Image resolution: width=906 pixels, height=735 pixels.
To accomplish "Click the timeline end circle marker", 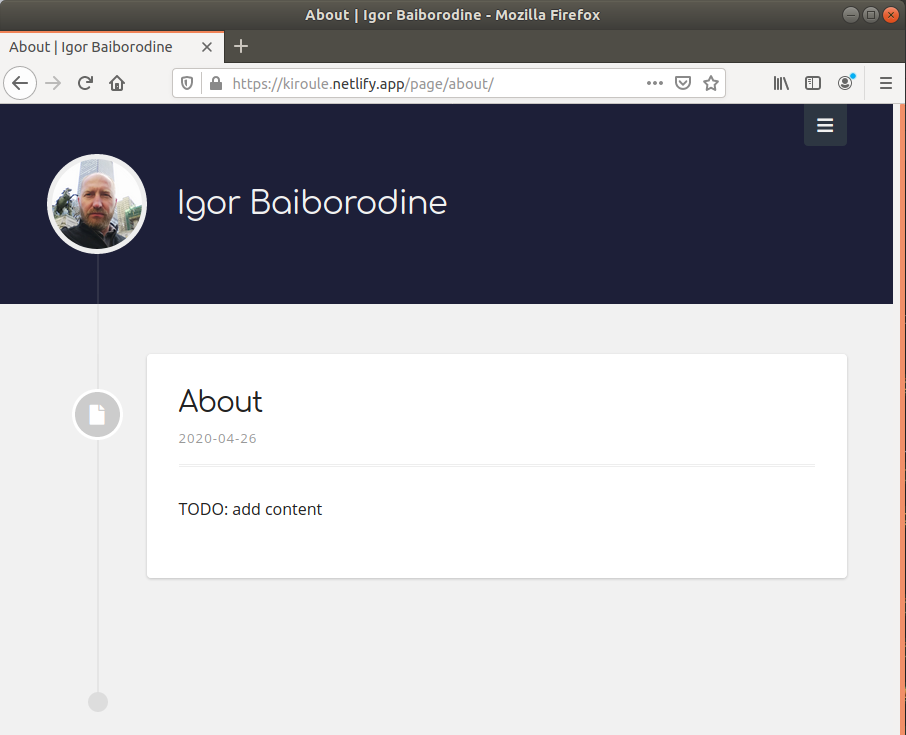I will click(98, 702).
